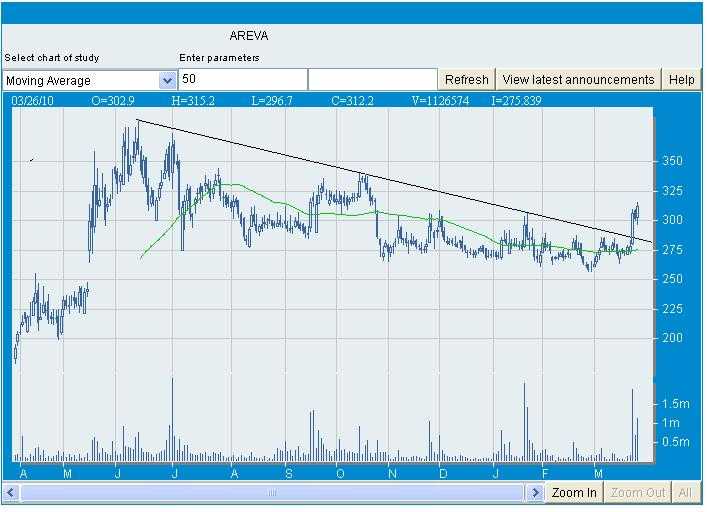Click the 350 price axis label

pyautogui.click(x=672, y=161)
